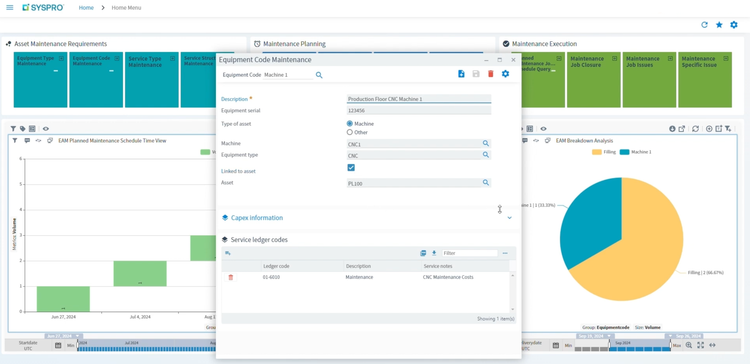Open comments on the Planned Maintenance Schedule chart
750x364 pixels.
coord(27,141)
